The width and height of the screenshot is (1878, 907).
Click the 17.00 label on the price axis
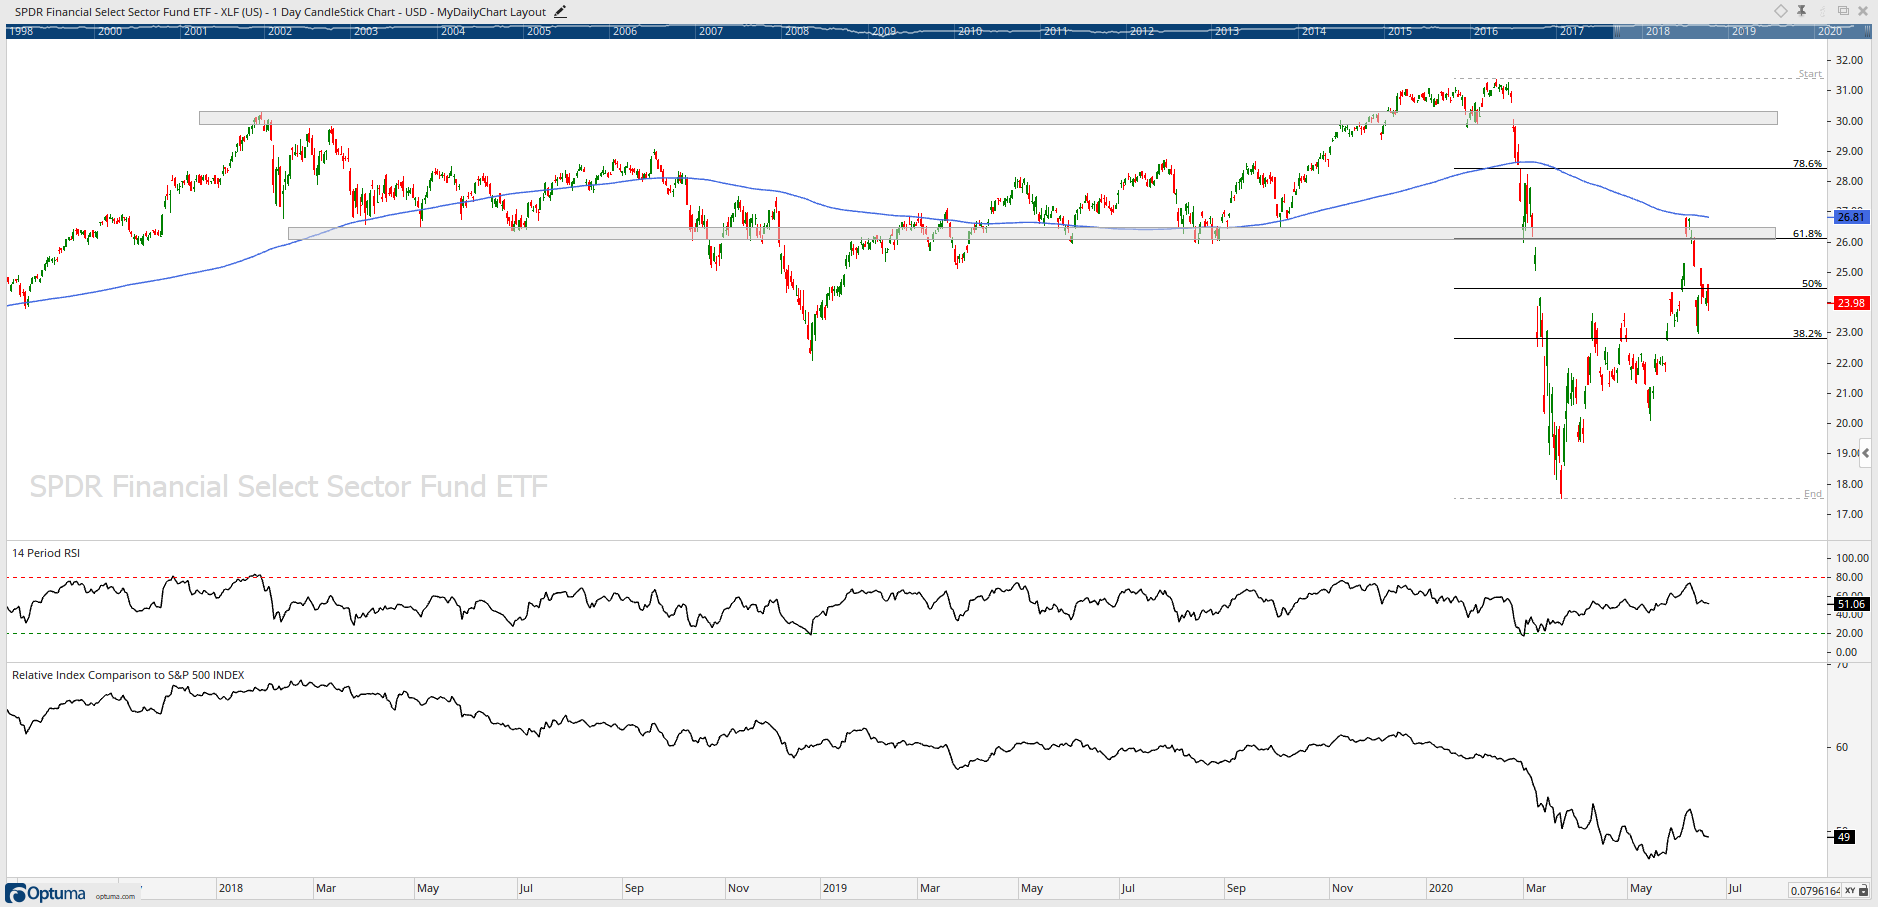[x=1849, y=514]
